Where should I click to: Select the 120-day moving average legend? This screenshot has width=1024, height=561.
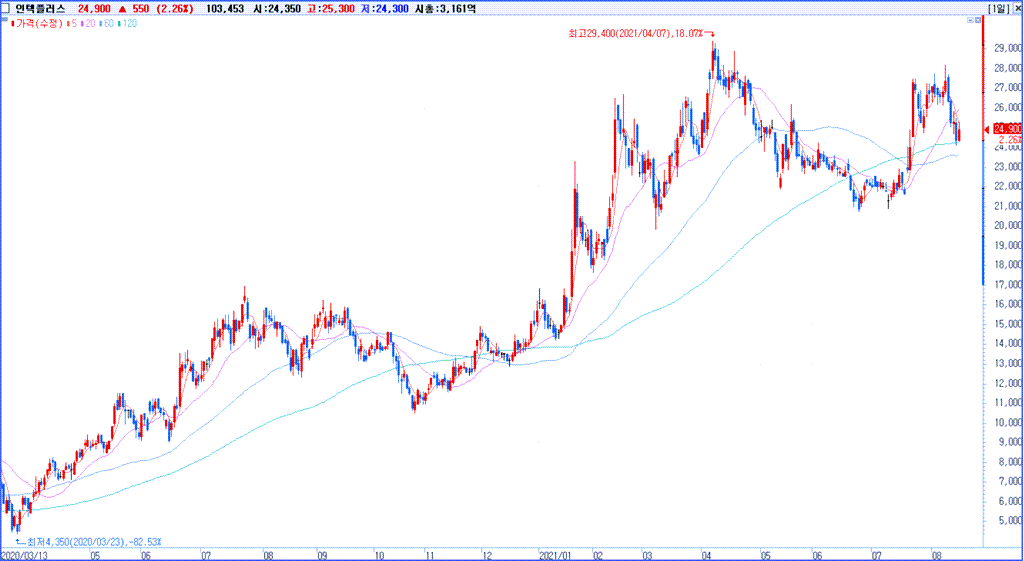click(129, 22)
